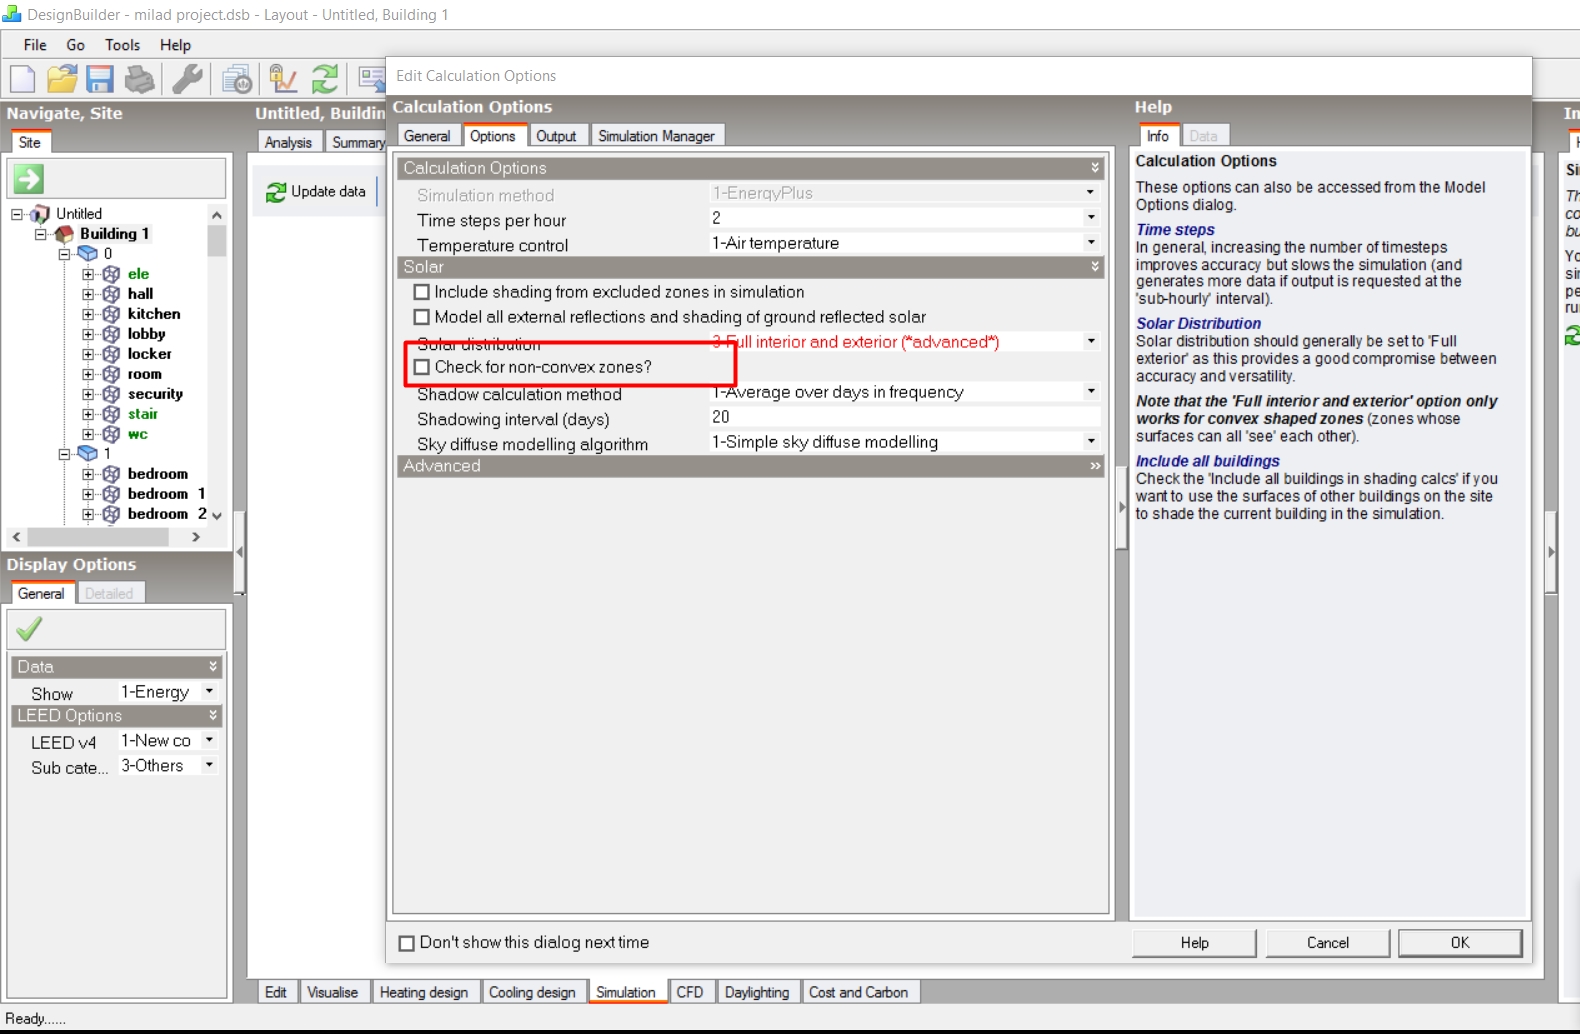This screenshot has height=1034, width=1580.
Task: Open Solar distribution dropdown
Action: 1091,342
